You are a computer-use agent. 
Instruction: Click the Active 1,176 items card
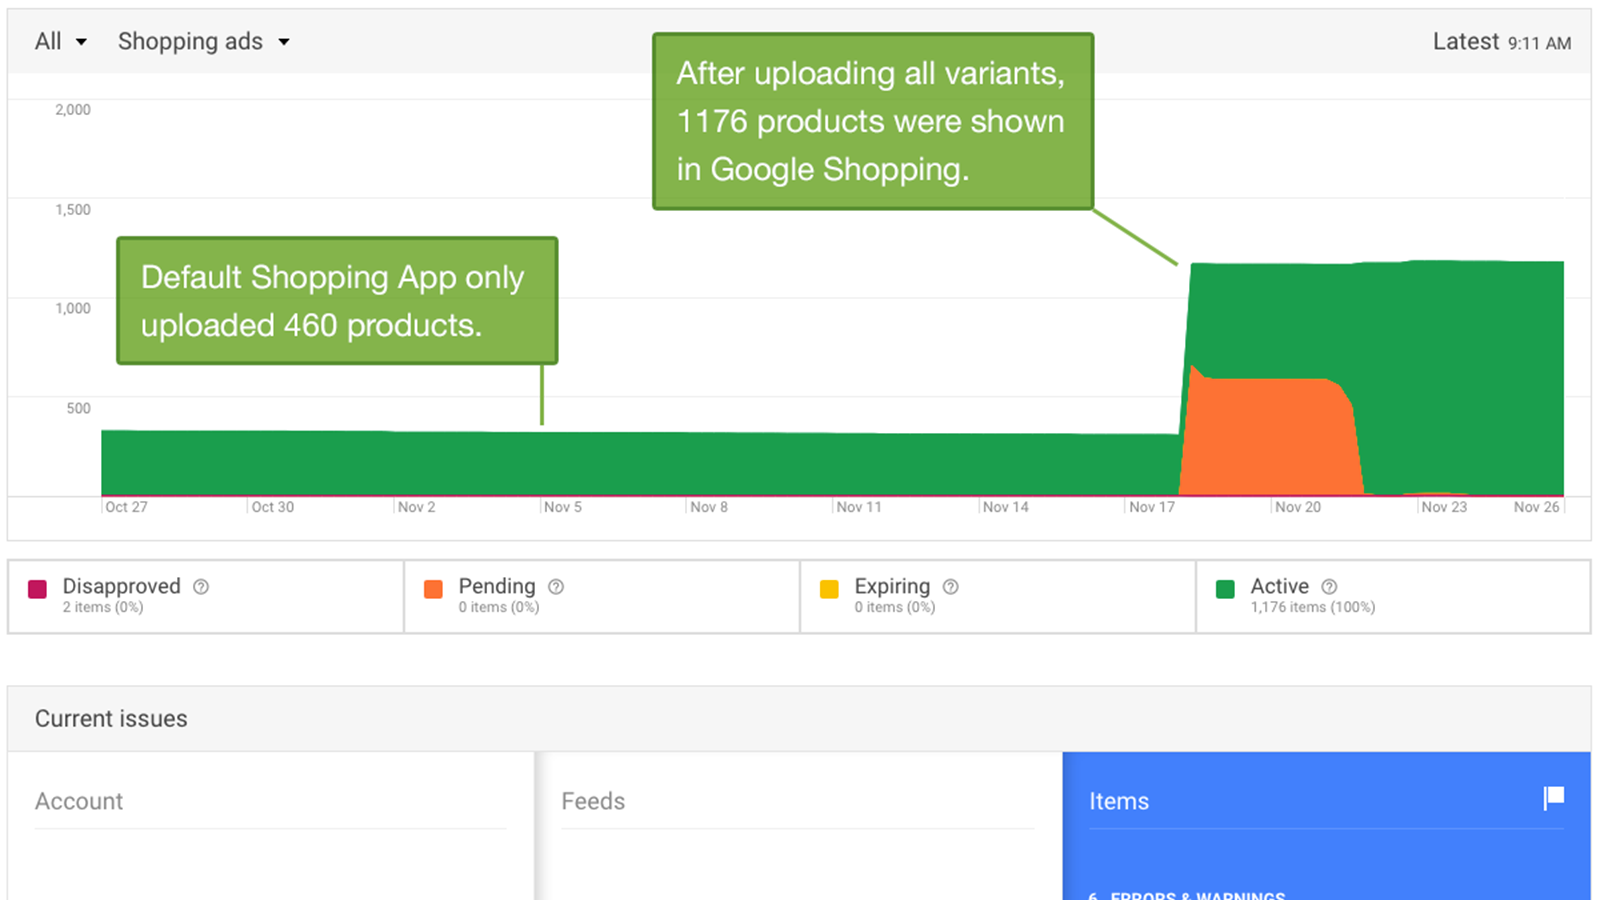coord(1393,597)
